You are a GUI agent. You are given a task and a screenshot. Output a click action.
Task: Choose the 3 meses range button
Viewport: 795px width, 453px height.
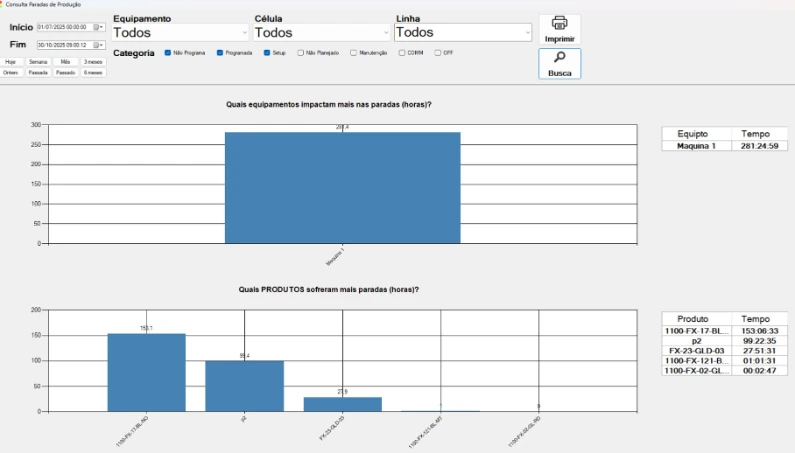click(92, 62)
